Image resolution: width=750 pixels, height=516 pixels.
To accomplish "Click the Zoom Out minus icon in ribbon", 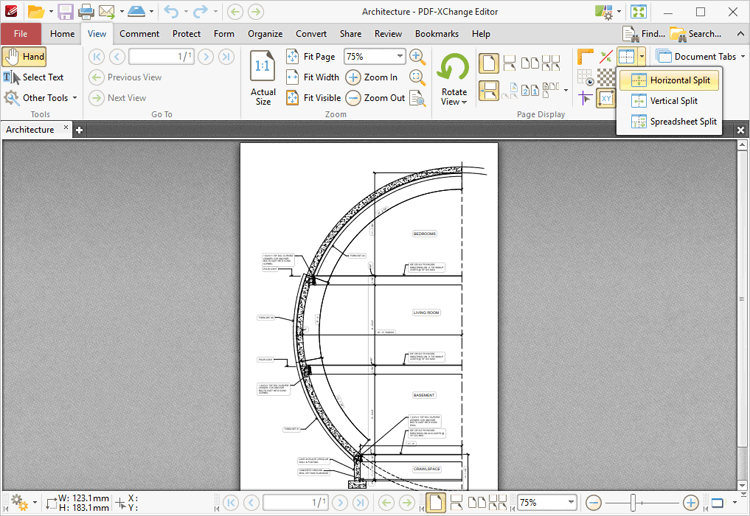I will (x=353, y=98).
